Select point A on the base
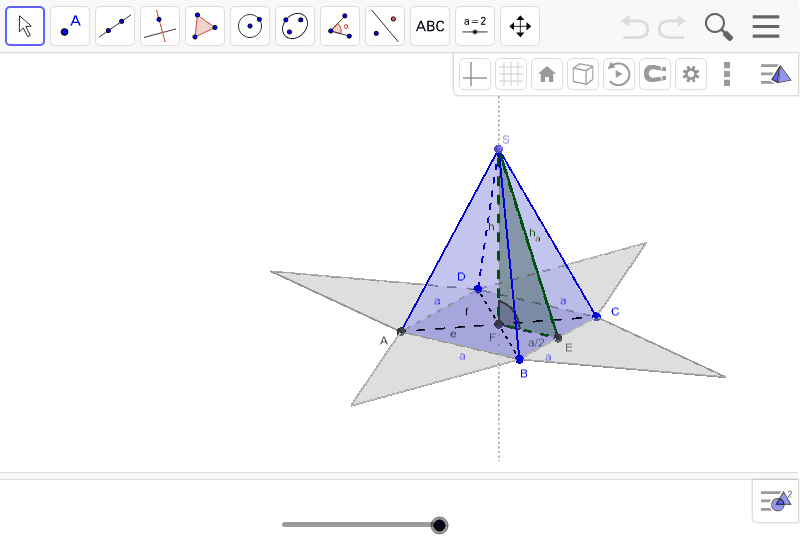The image size is (800, 550). (401, 332)
